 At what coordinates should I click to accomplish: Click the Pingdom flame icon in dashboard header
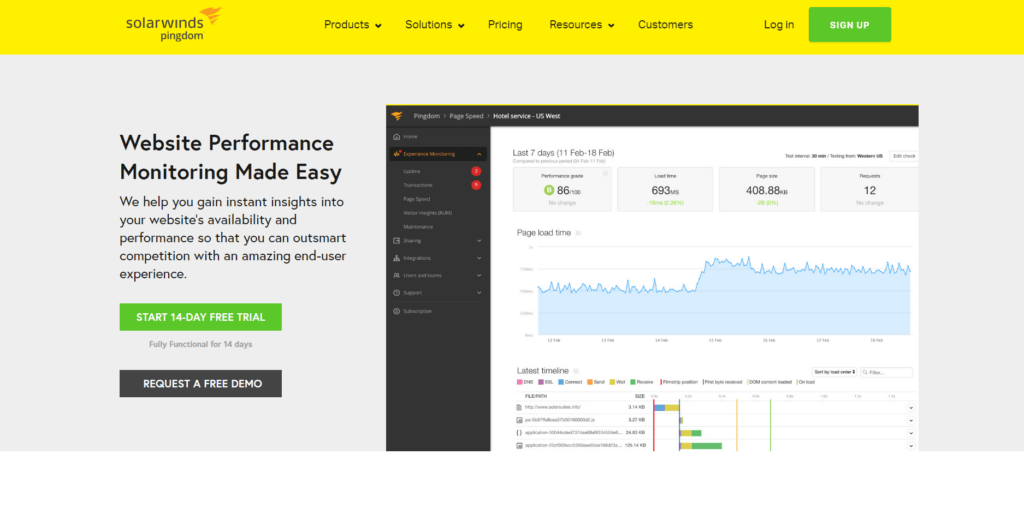397,116
